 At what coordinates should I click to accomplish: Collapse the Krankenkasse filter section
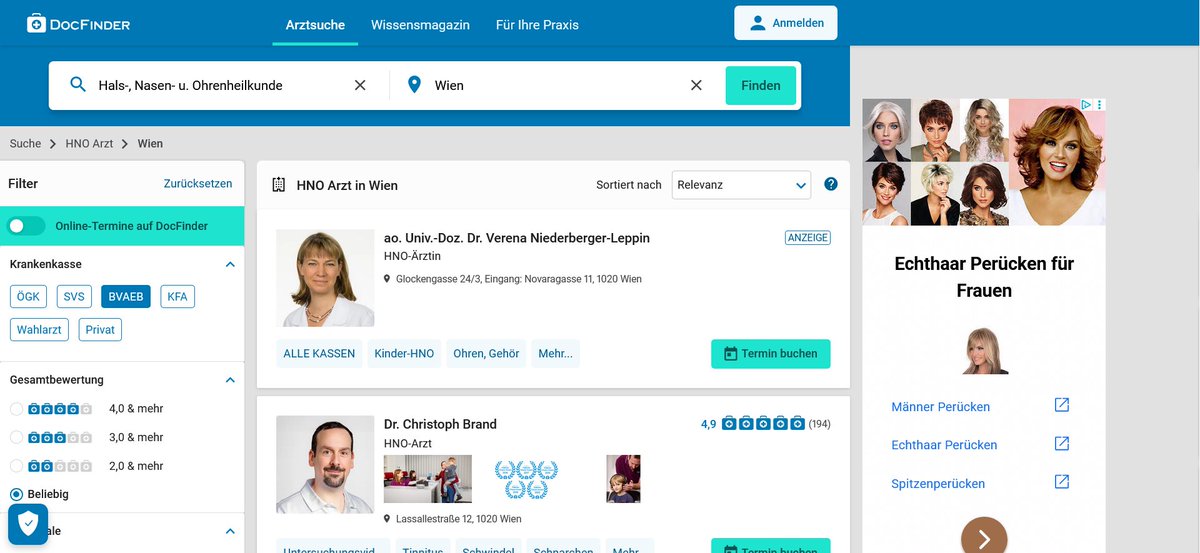[230, 265]
